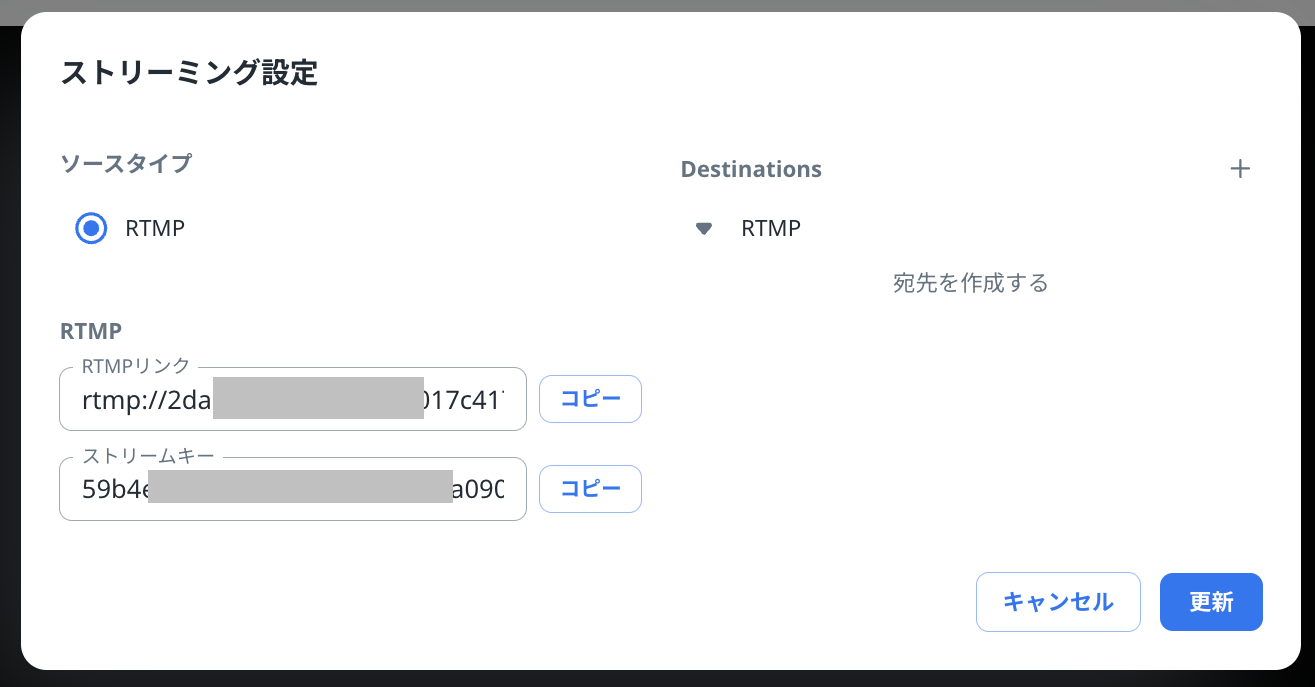Click the RTMP label beside the radio button

click(x=155, y=228)
